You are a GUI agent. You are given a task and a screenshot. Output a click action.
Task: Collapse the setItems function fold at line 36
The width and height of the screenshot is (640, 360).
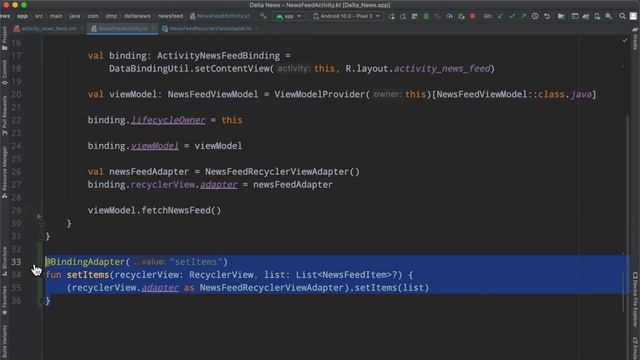pos(42,300)
